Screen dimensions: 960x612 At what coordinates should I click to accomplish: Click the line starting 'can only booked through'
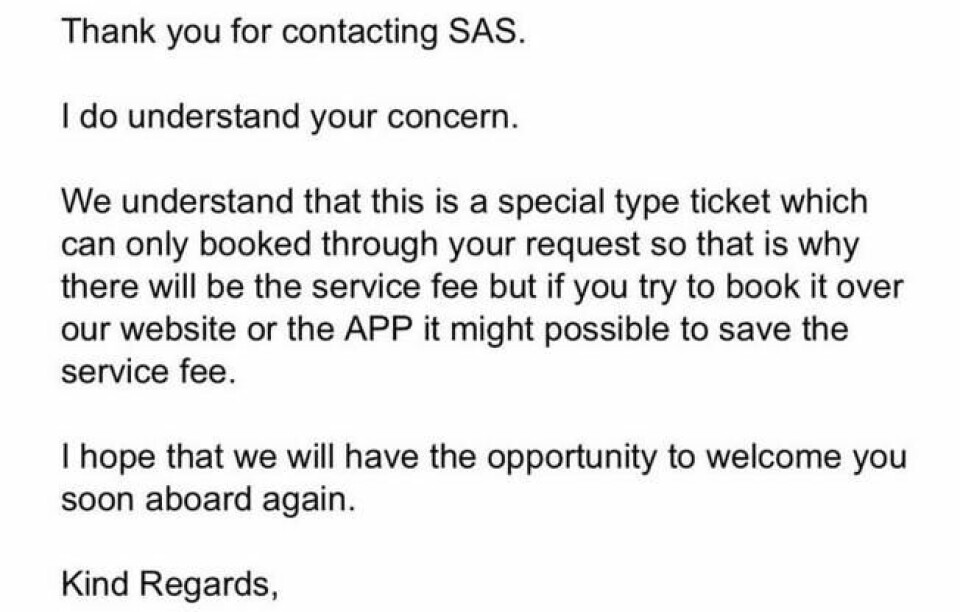(460, 244)
